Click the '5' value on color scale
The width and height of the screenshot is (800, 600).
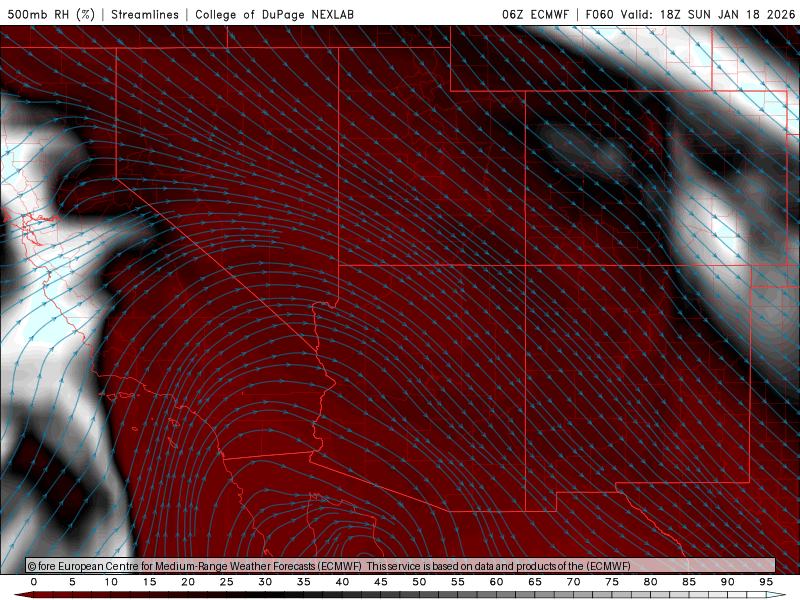(x=72, y=582)
